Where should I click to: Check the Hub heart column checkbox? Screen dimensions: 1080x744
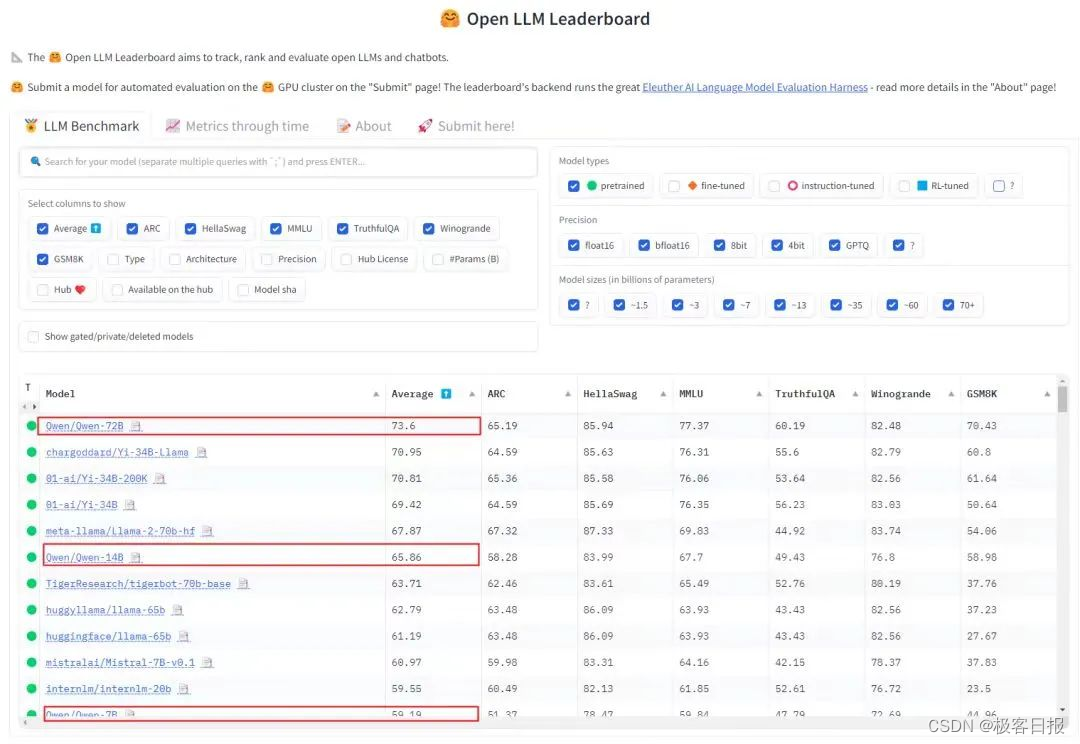[x=43, y=290]
